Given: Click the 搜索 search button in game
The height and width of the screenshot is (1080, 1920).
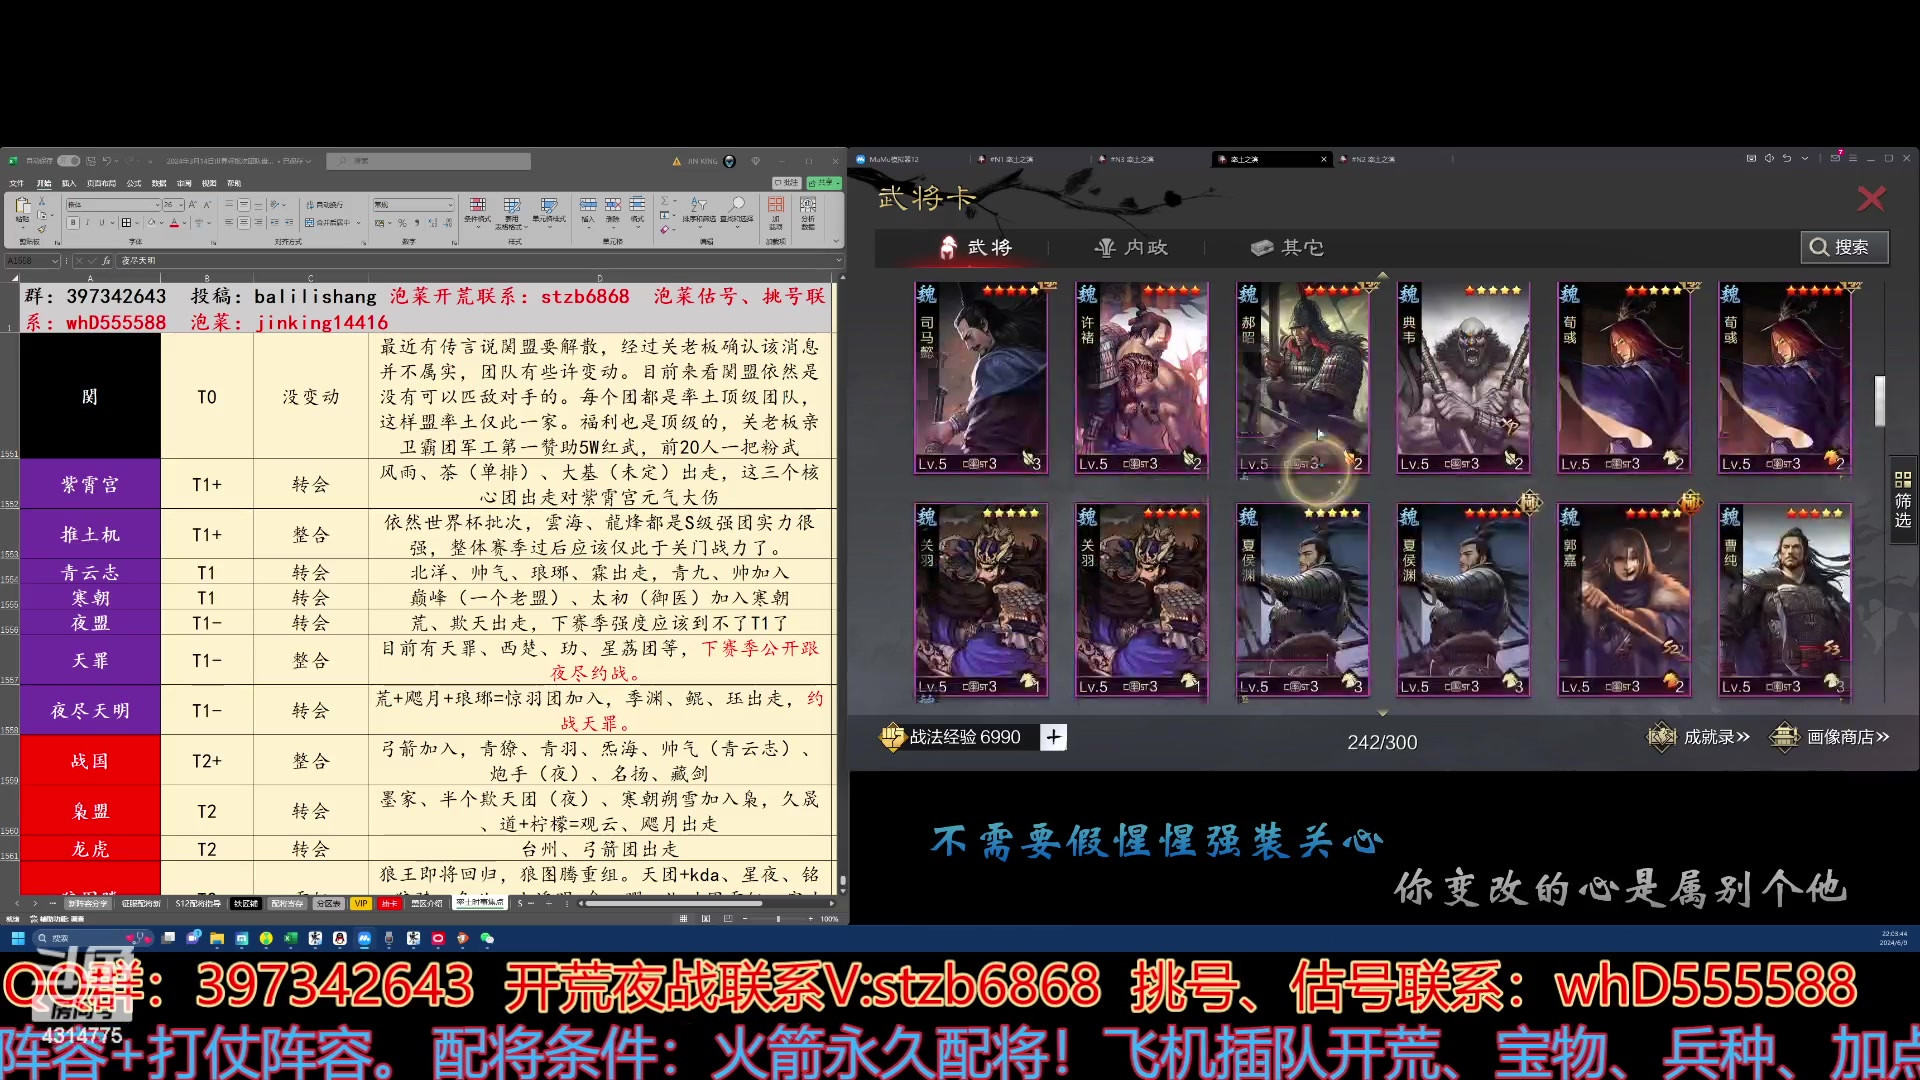Looking at the screenshot, I should [1844, 247].
